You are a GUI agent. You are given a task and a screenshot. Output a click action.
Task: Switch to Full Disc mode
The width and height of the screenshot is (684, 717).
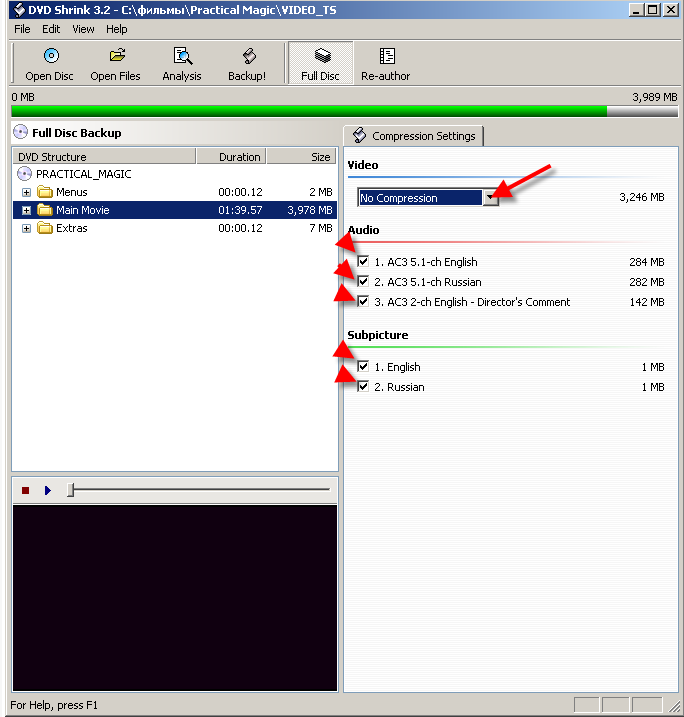(321, 64)
